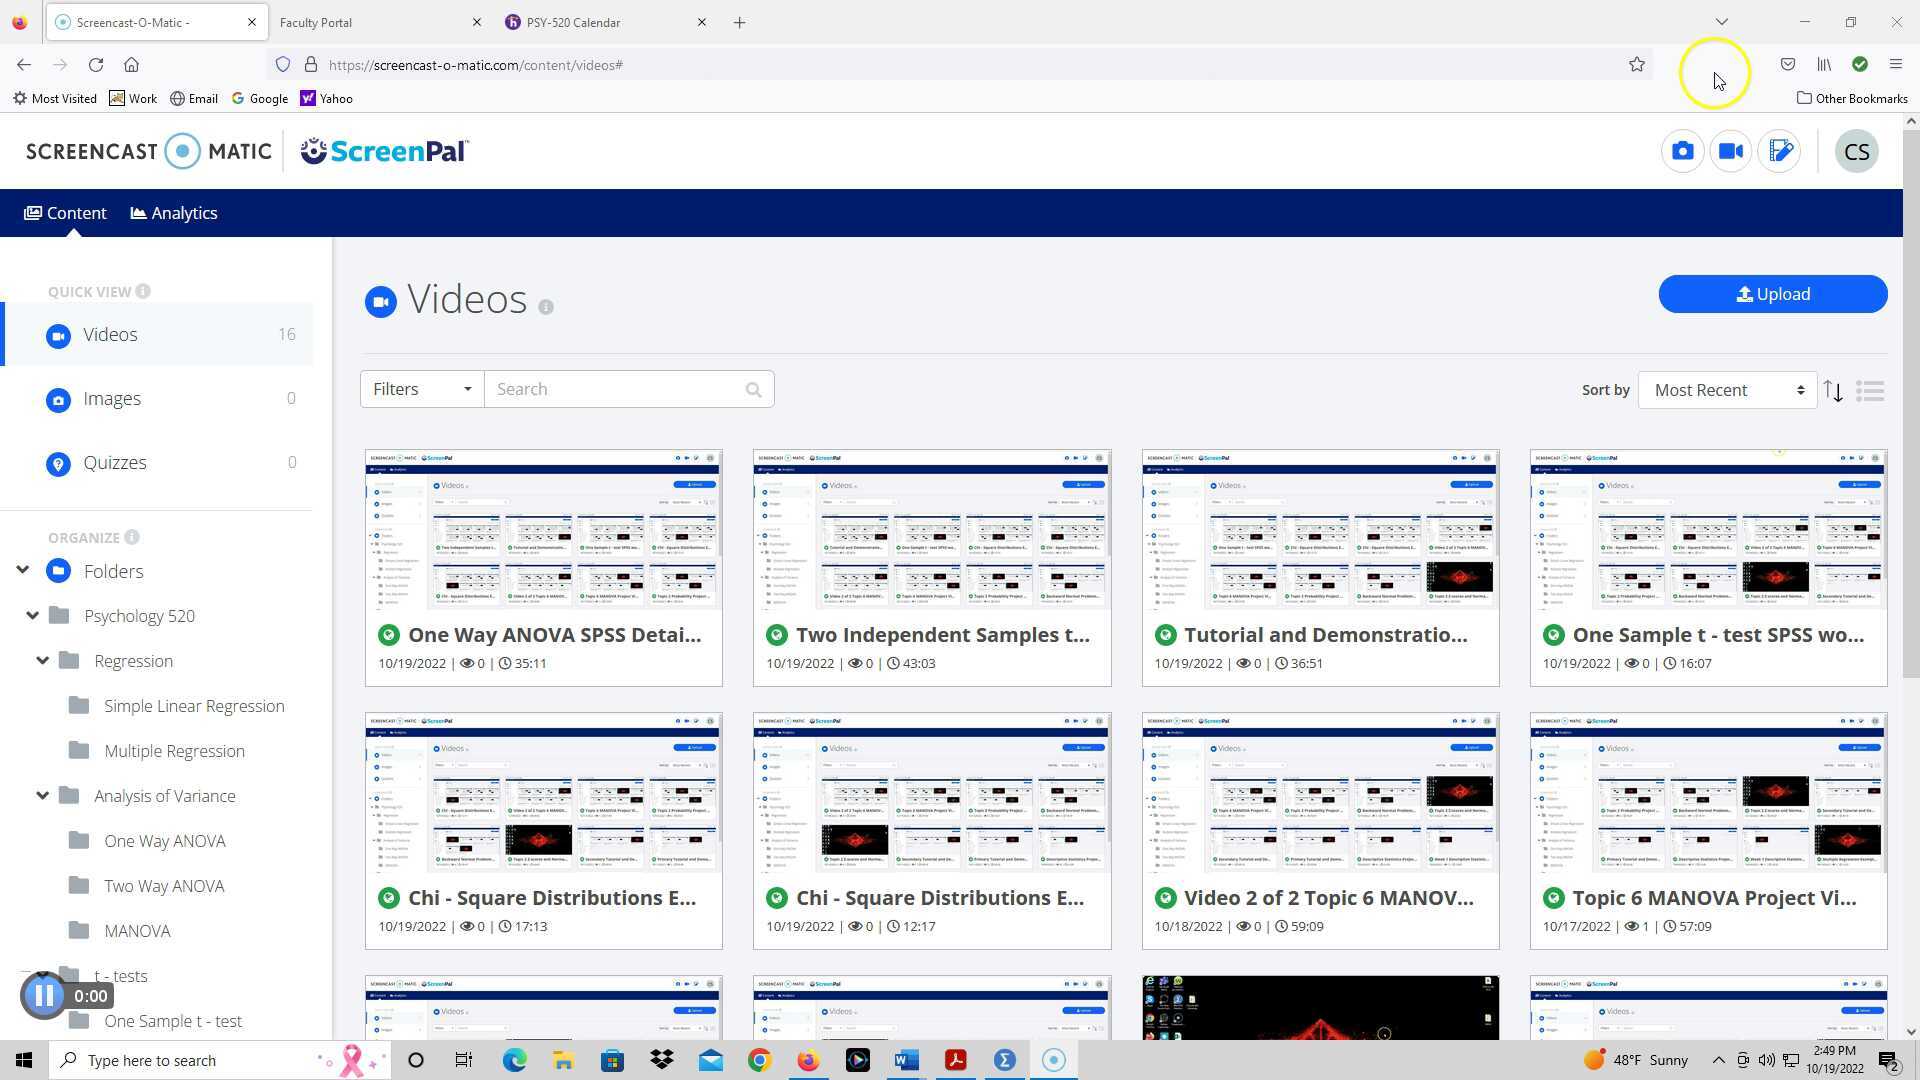This screenshot has width=1920, height=1080.
Task: Open Adobe Acrobat from the taskbar
Action: pyautogui.click(x=956, y=1060)
